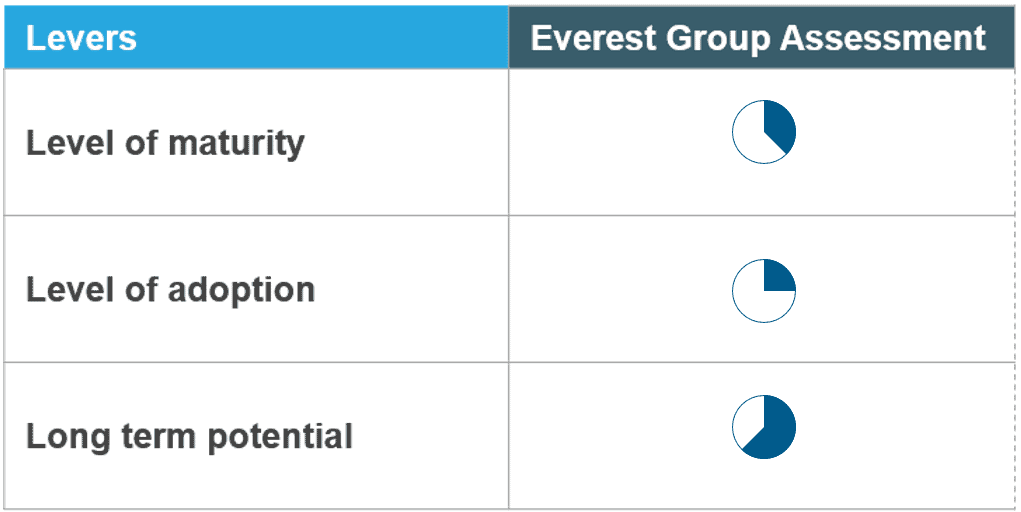The image size is (1021, 512).
Task: Click the Level of adoption label
Action: 171,290
